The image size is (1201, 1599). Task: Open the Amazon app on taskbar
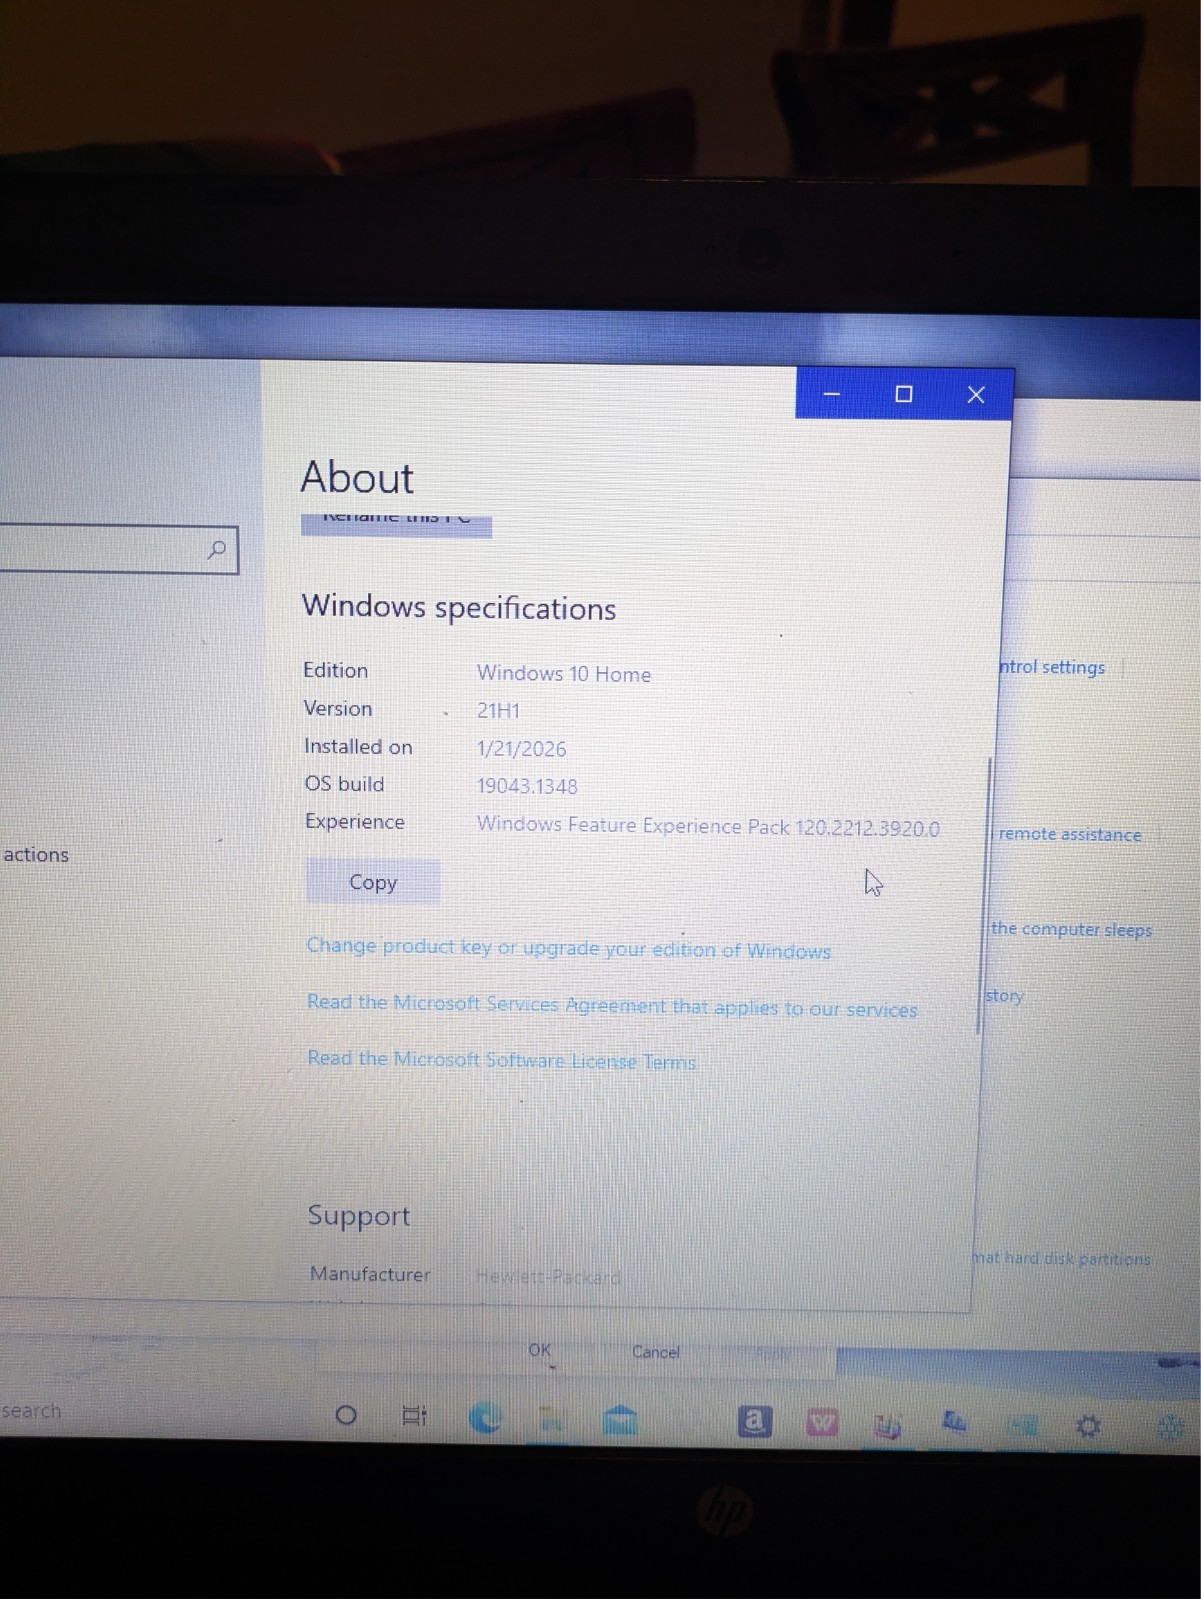click(x=754, y=1421)
